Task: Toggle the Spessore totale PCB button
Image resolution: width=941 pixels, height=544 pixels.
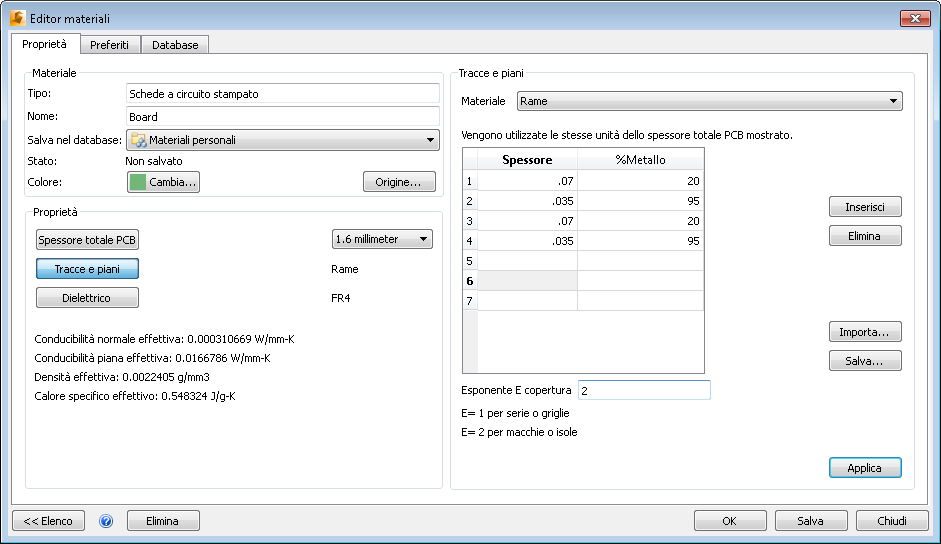Action: (x=87, y=240)
